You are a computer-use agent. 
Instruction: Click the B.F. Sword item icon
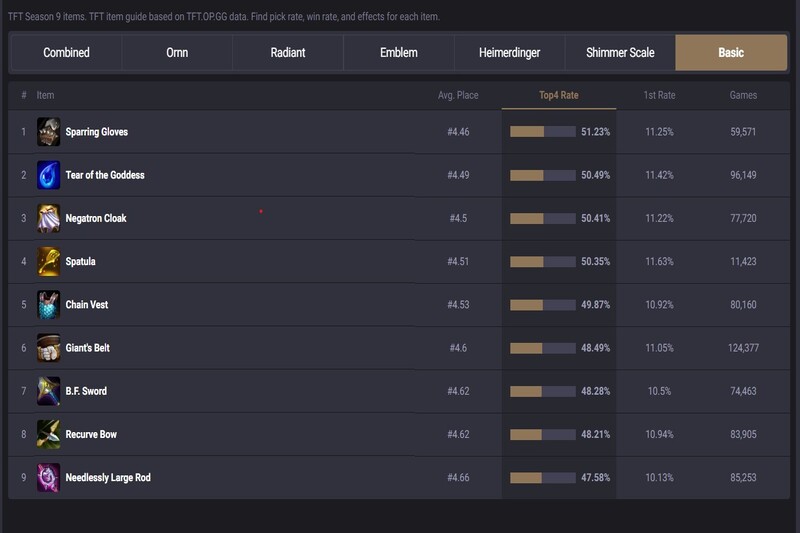(x=48, y=391)
